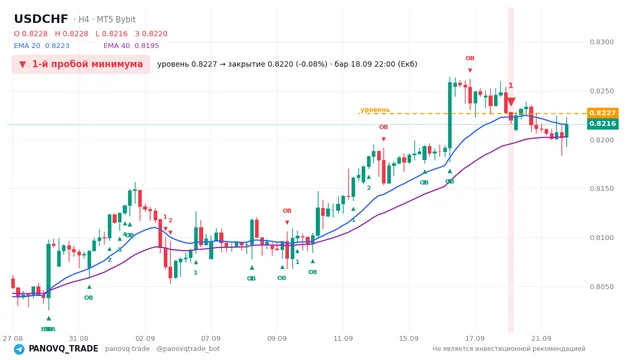This screenshot has width=640, height=360.
Task: Click the 0.8300 price axis label
Action: 602,42
